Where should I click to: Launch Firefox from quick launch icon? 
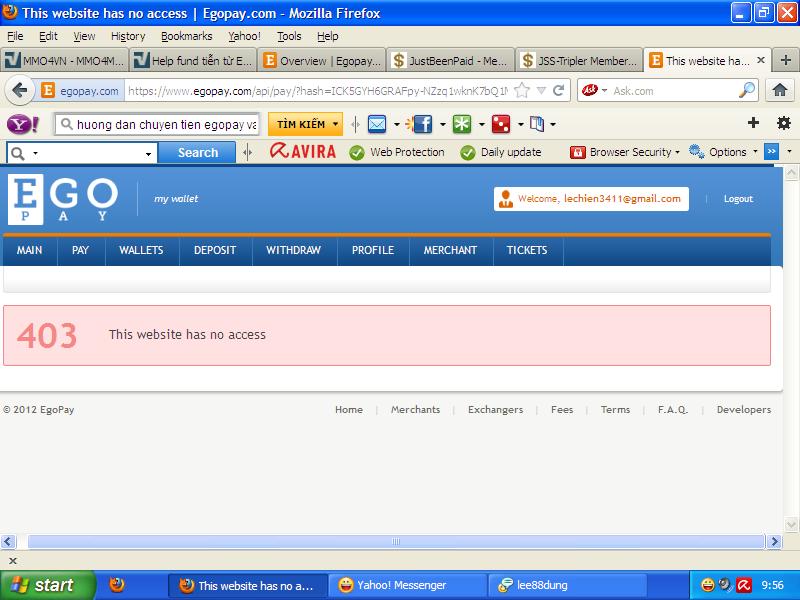pyautogui.click(x=117, y=585)
